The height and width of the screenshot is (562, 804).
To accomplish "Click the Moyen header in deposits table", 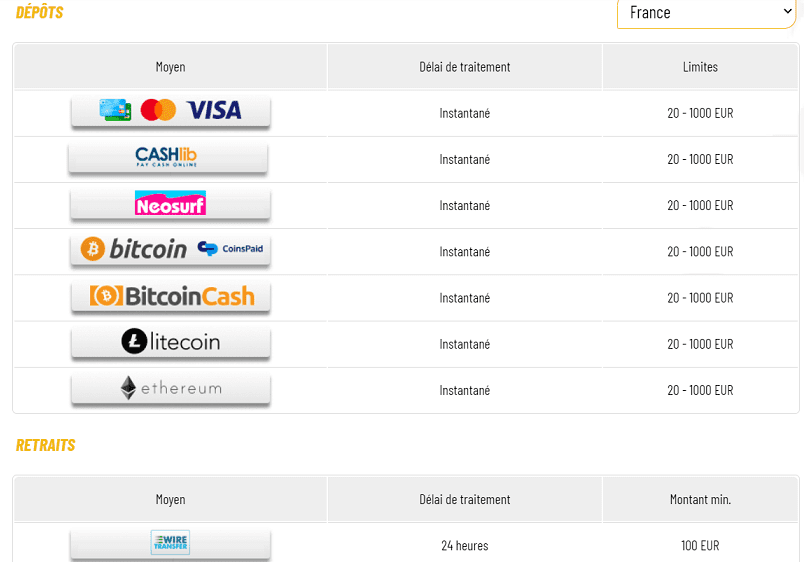I will click(x=170, y=67).
